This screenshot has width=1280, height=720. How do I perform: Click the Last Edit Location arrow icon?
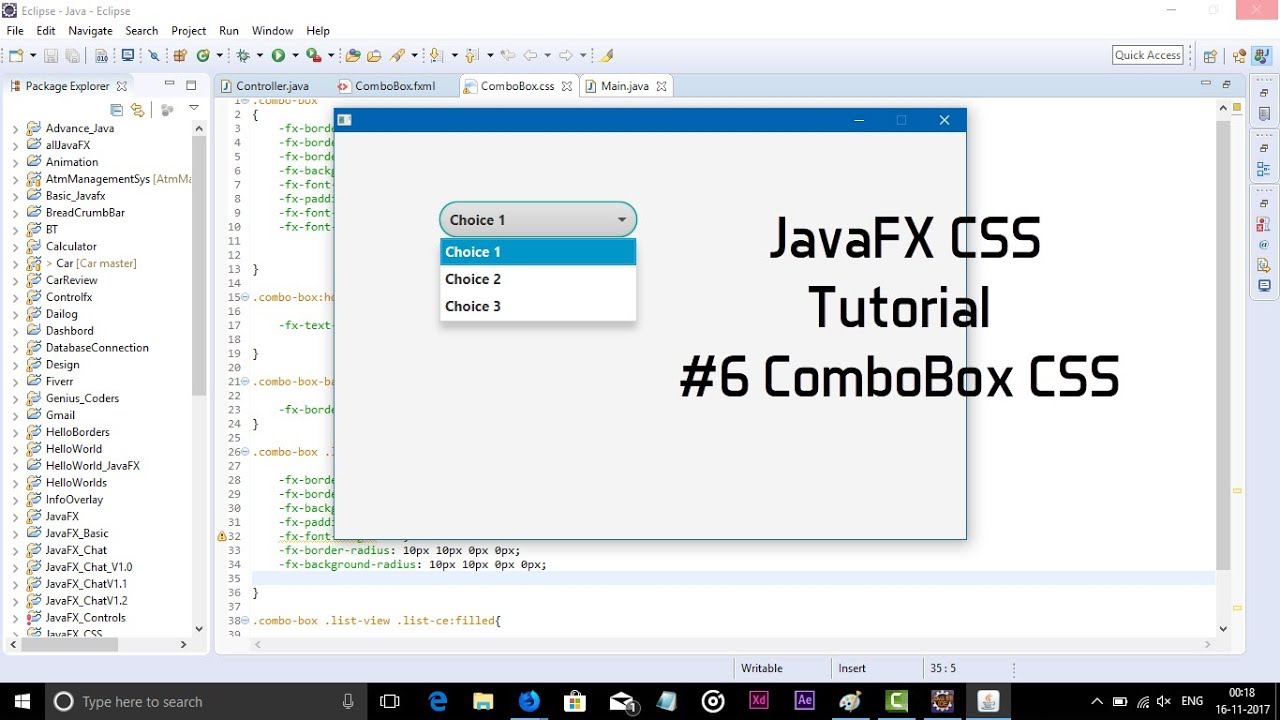508,56
